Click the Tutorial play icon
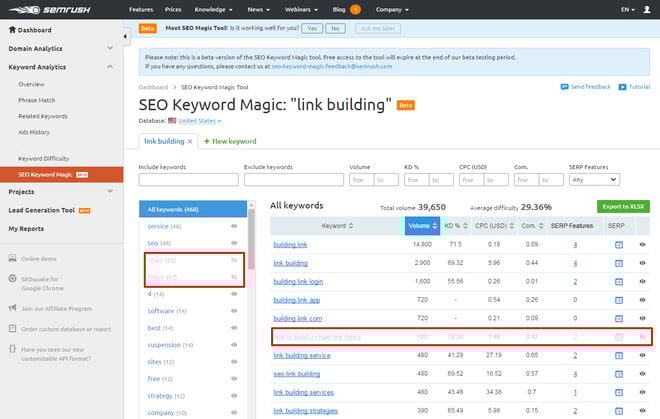660x419 pixels. click(622, 87)
